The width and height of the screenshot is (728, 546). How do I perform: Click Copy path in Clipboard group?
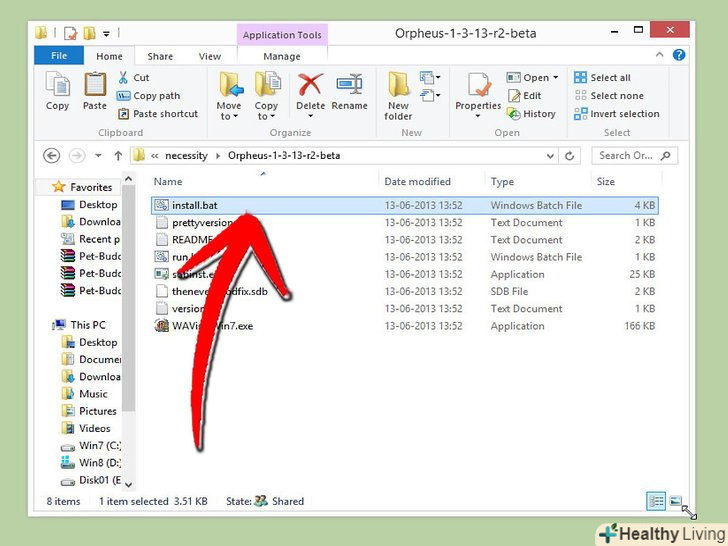coord(156,96)
